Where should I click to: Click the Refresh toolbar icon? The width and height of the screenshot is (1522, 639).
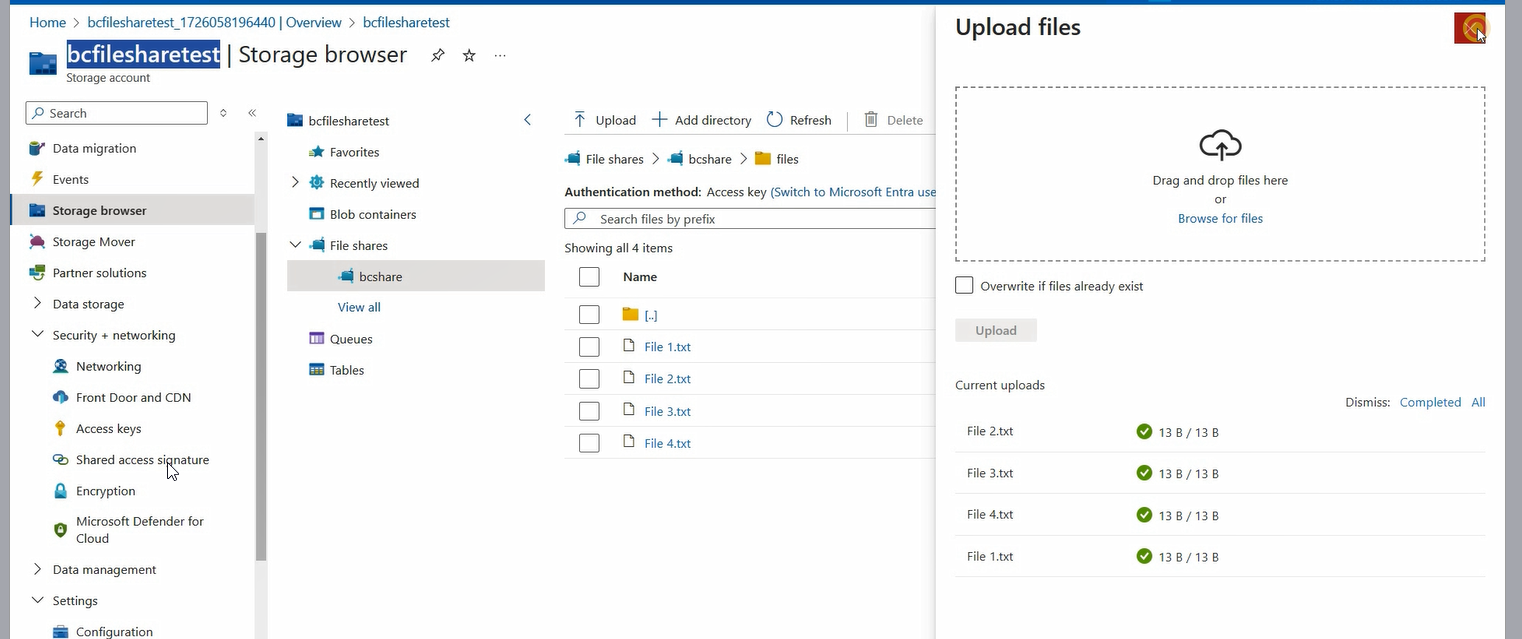[775, 120]
